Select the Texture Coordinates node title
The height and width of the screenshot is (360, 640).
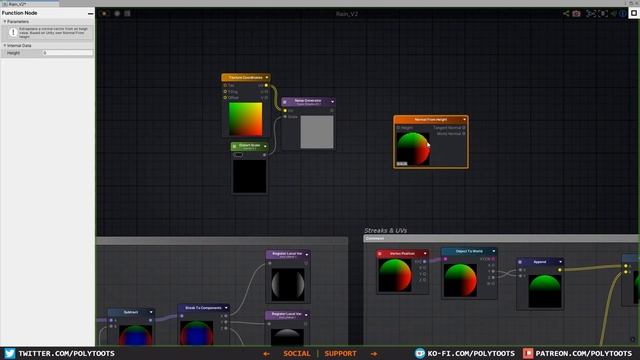[245, 78]
